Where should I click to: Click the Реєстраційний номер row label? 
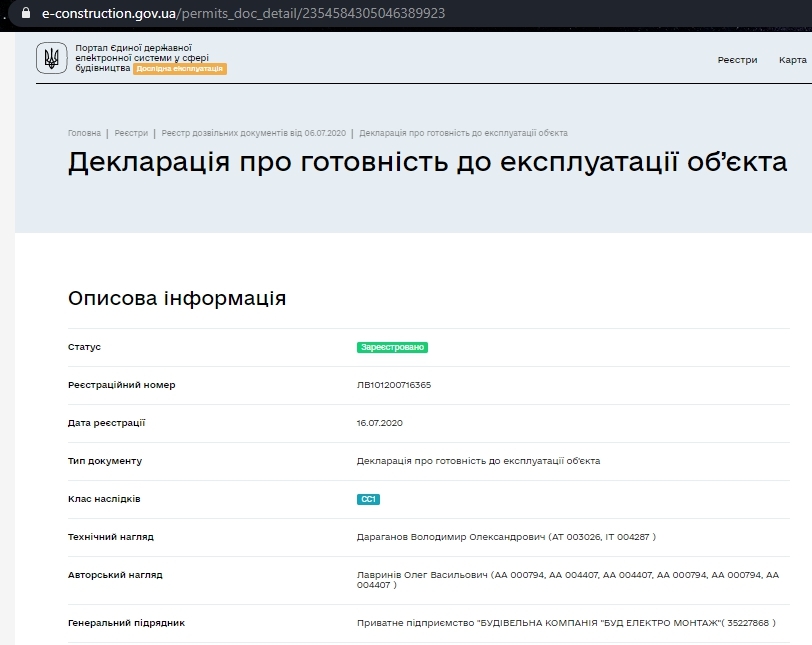click(x=122, y=385)
